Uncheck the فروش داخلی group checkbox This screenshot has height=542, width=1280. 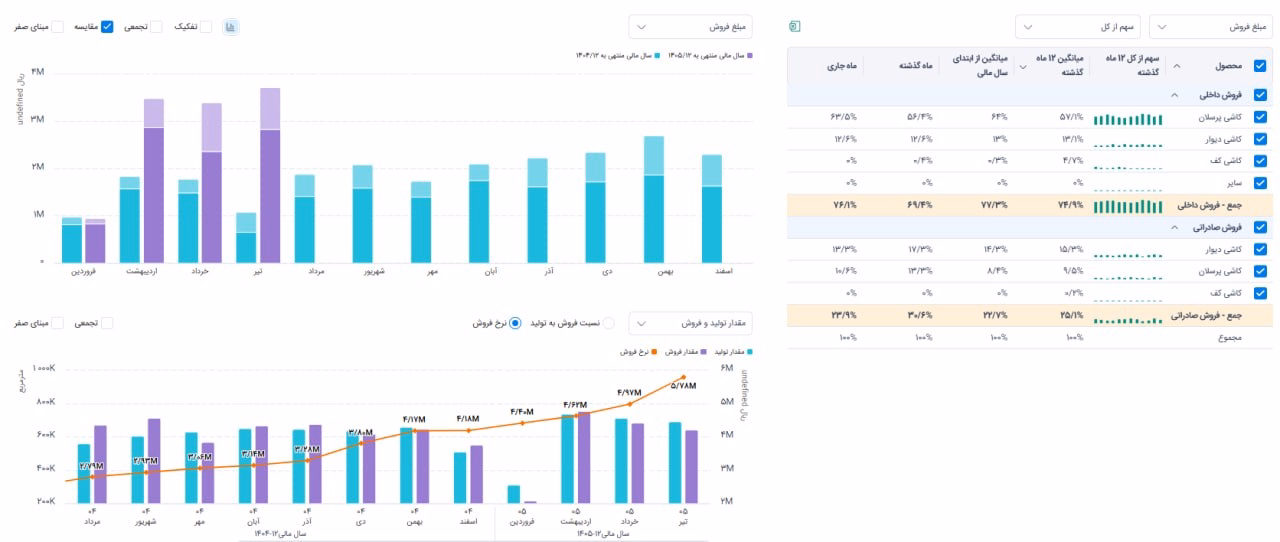pos(1259,96)
